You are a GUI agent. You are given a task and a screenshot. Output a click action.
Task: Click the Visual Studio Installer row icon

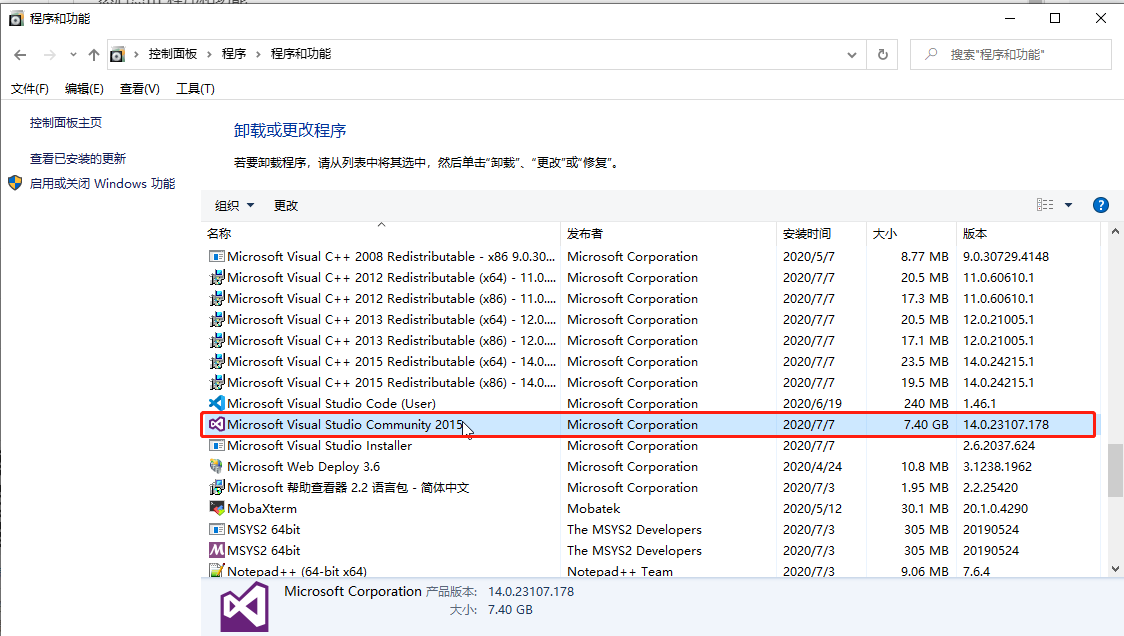216,445
